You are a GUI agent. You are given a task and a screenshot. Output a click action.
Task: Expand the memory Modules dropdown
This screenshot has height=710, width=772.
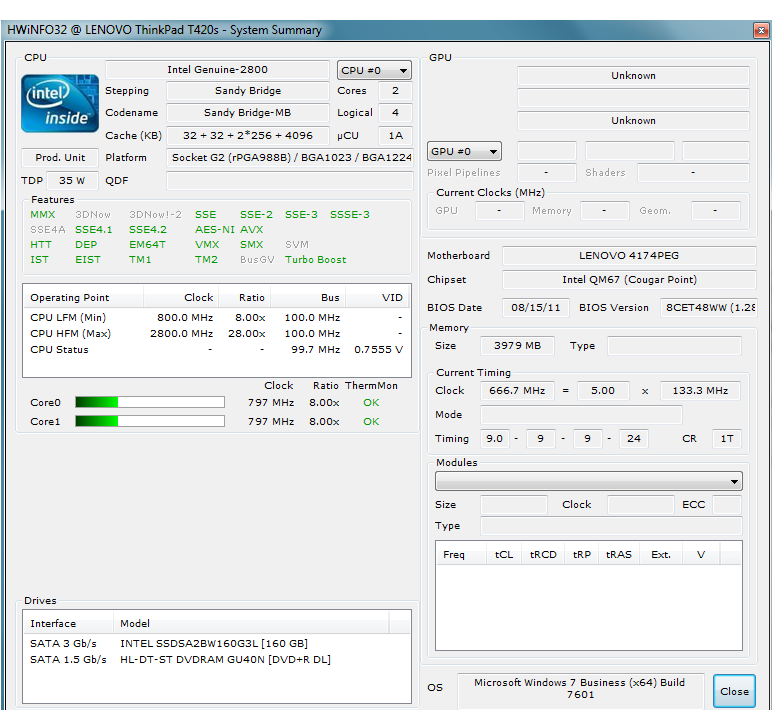coord(589,481)
